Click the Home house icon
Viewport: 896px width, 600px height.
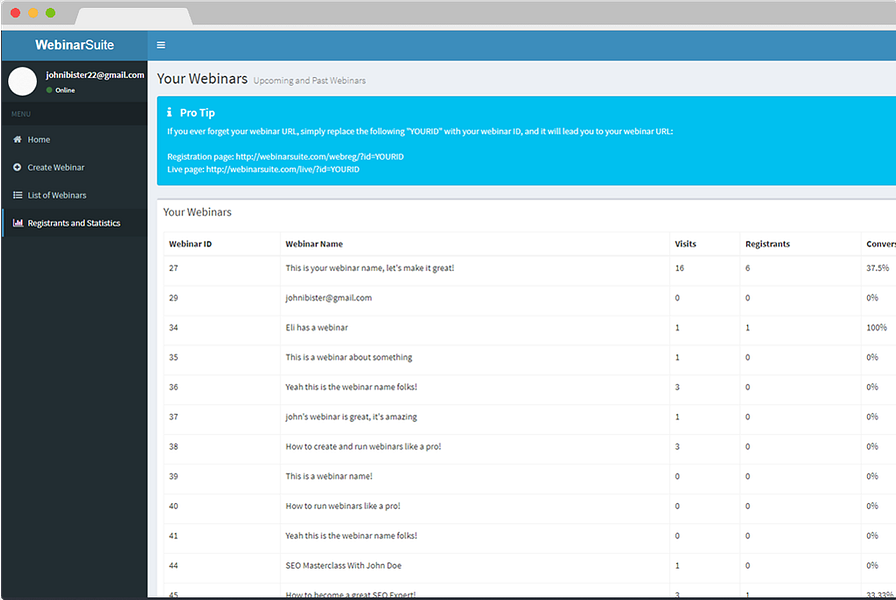[17, 139]
